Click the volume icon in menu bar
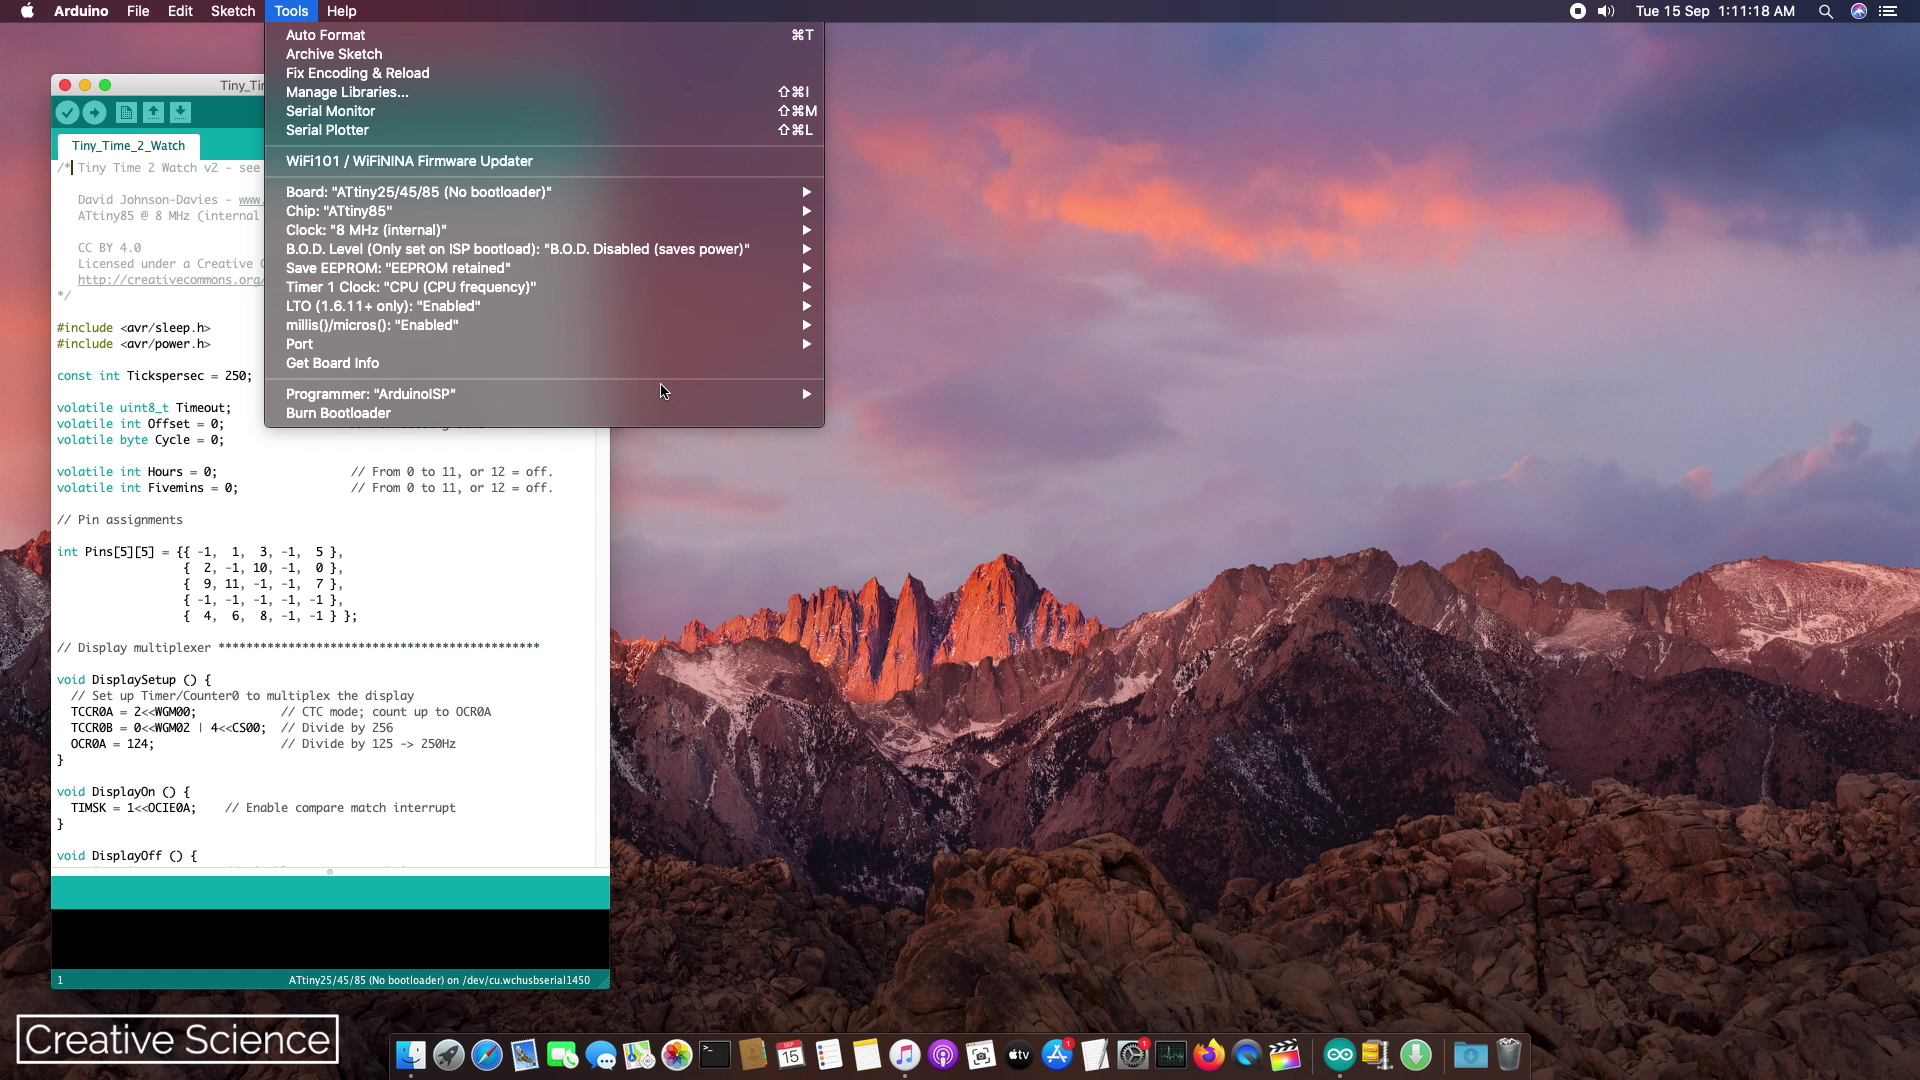This screenshot has width=1920, height=1080. coord(1606,11)
